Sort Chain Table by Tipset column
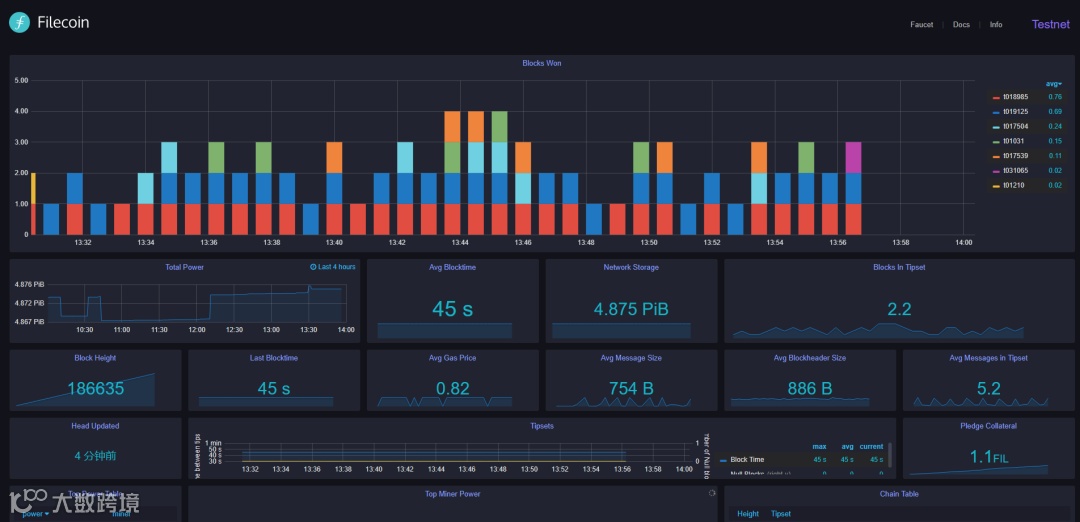 pyautogui.click(x=781, y=514)
